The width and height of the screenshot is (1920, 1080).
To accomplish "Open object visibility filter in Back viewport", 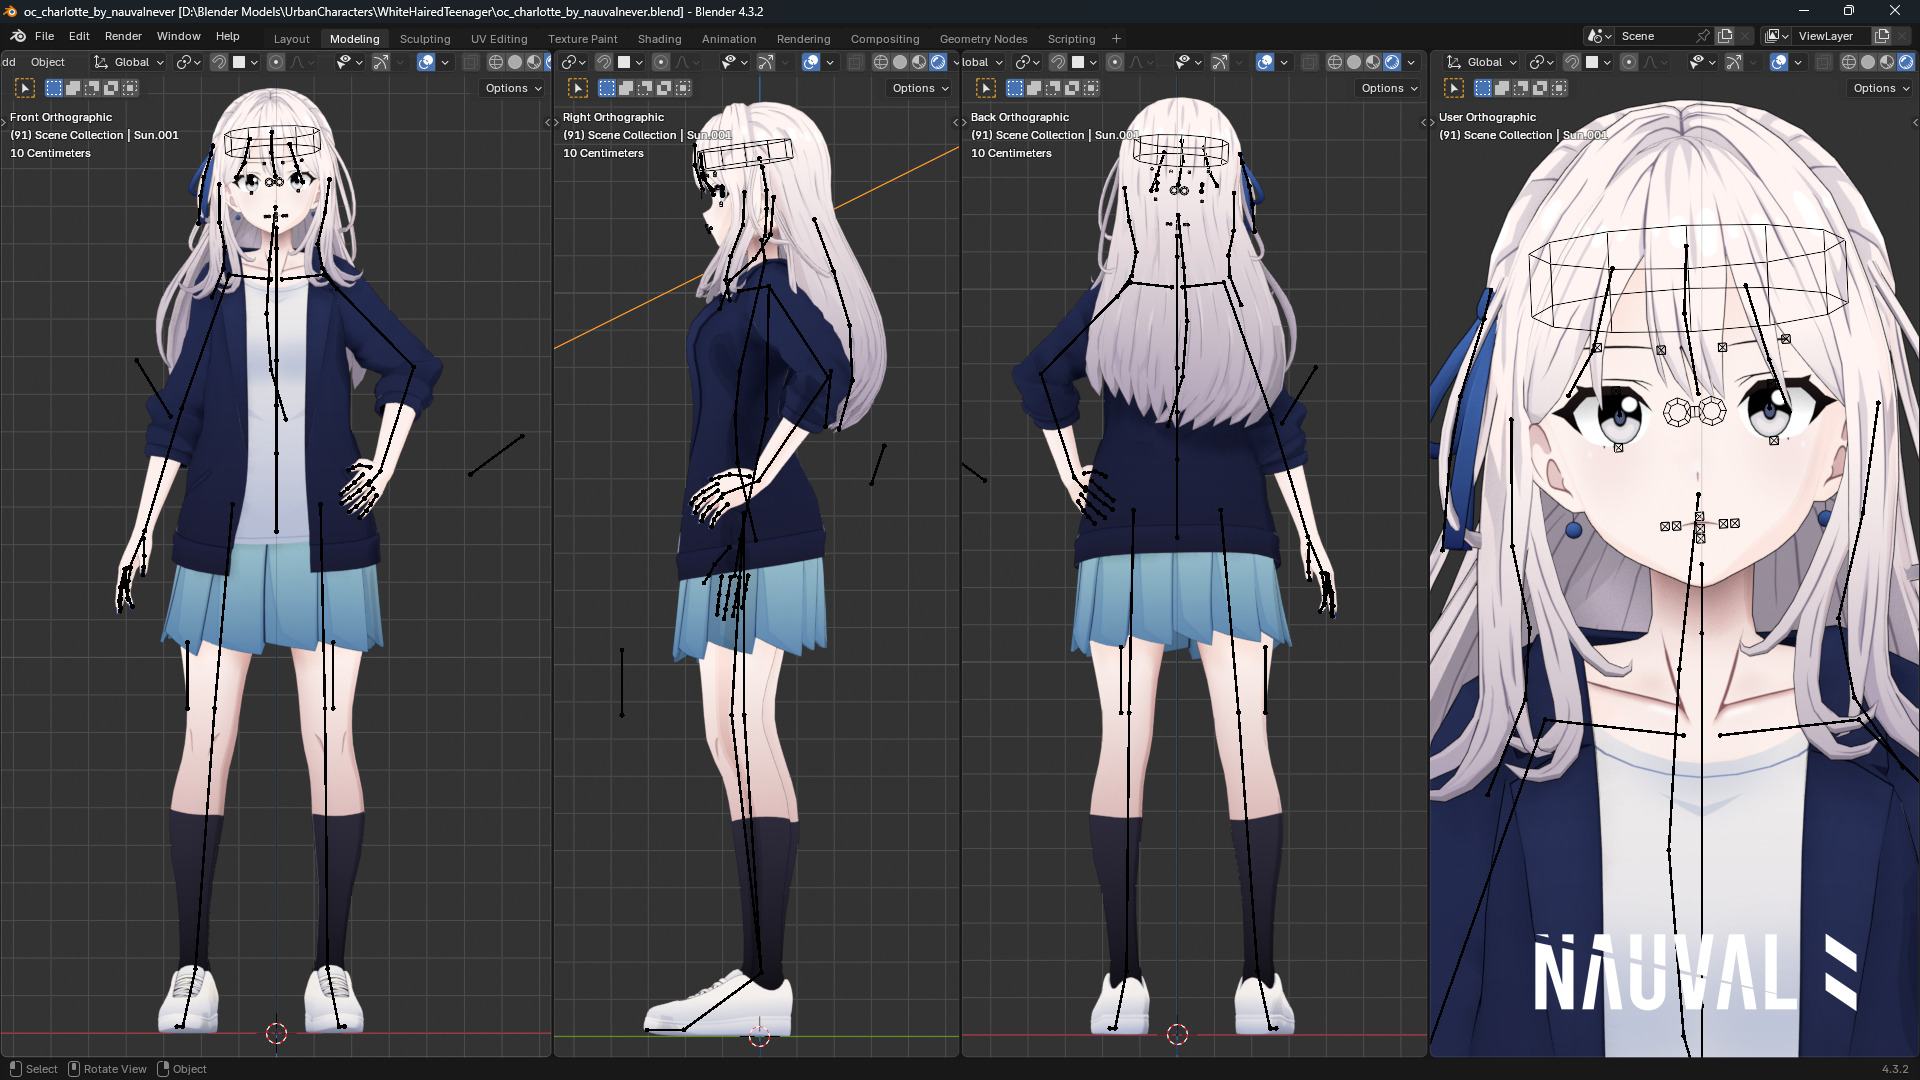I will coord(1188,62).
